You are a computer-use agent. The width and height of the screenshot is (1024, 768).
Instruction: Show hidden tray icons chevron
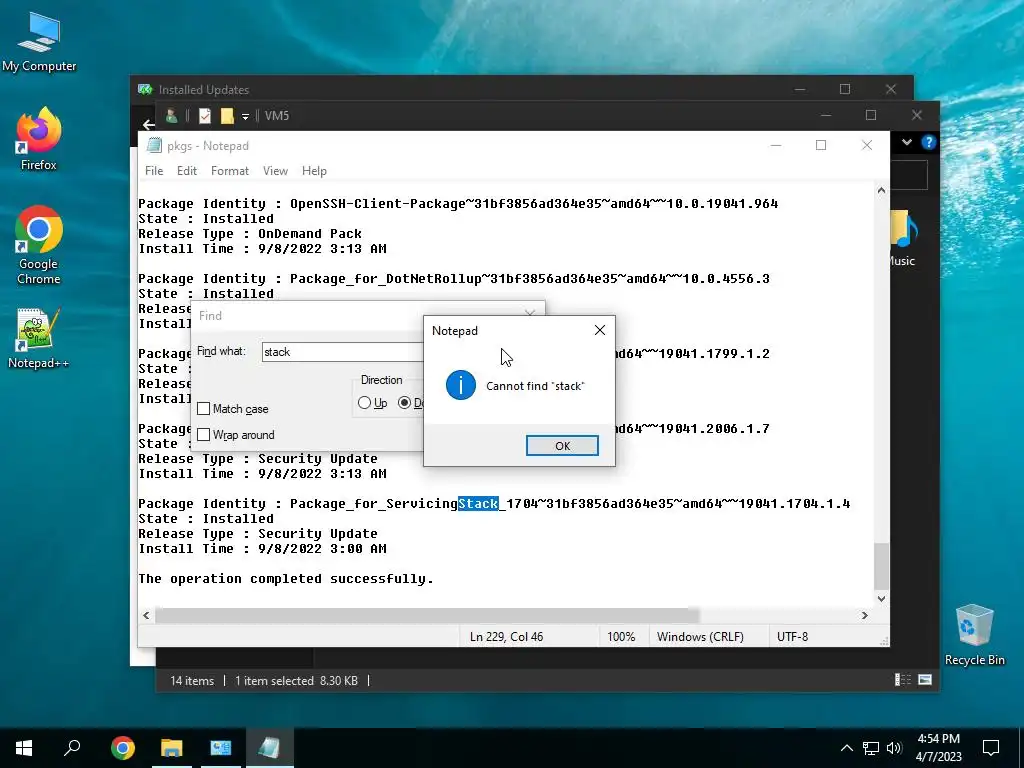click(x=846, y=748)
